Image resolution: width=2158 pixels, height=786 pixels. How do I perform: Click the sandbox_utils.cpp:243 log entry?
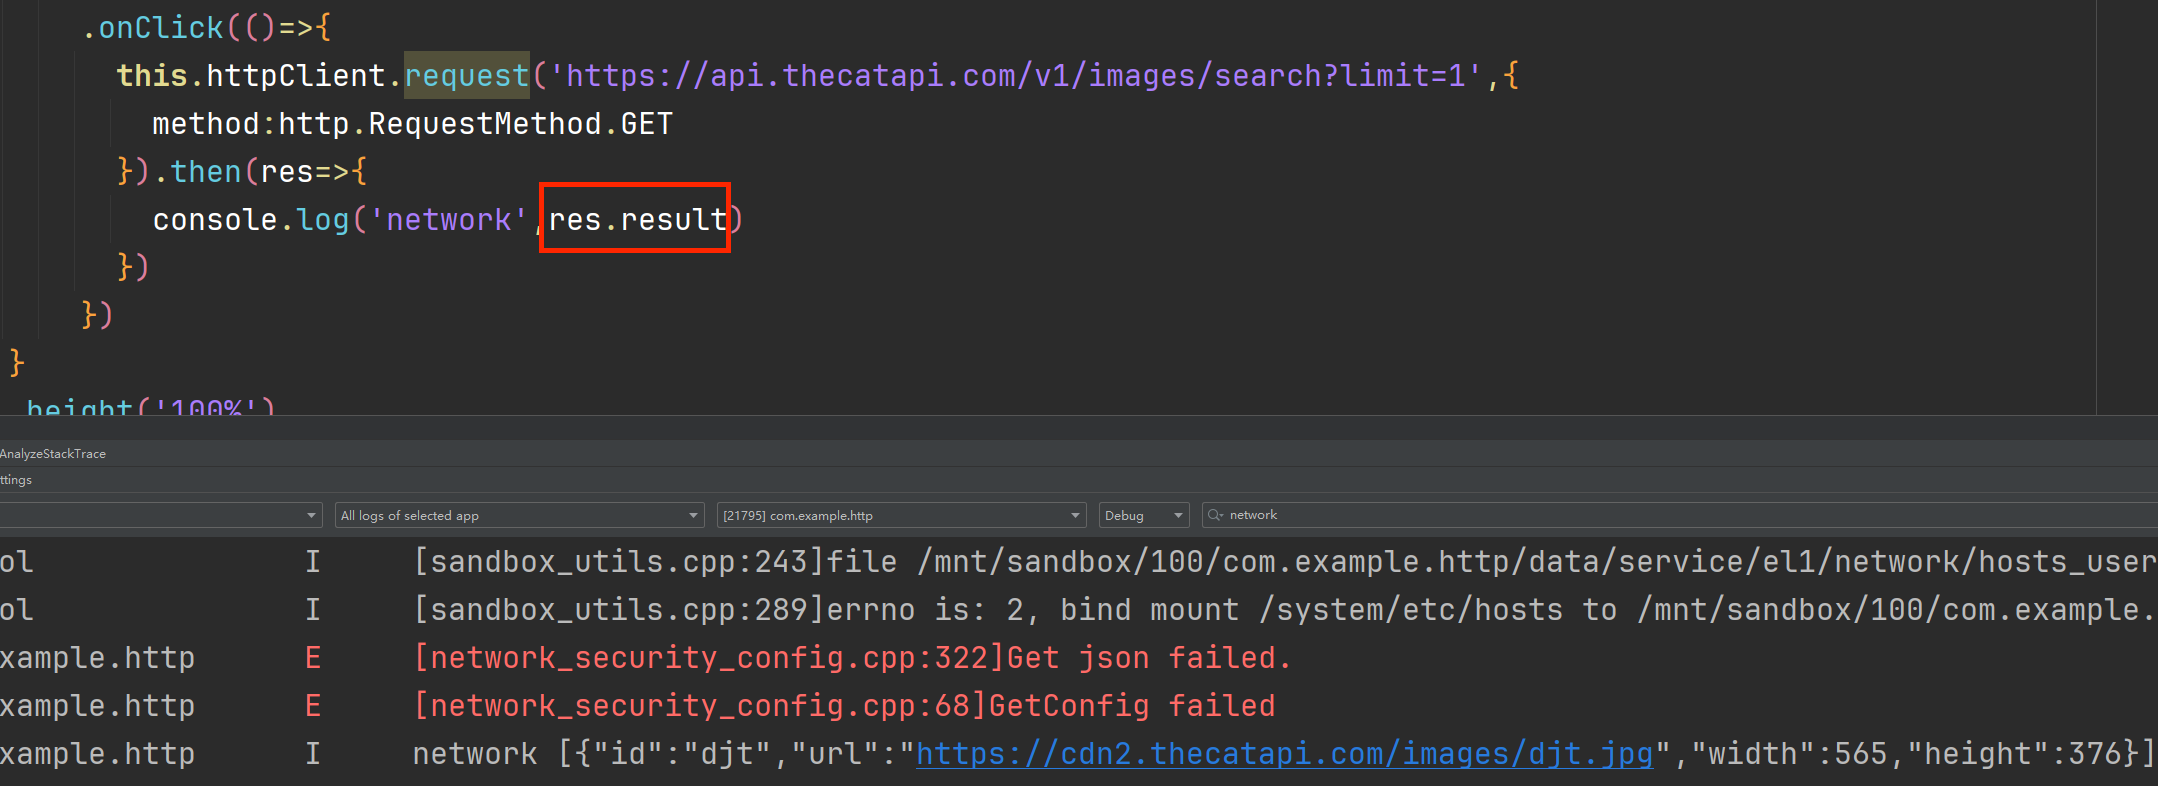pyautogui.click(x=1285, y=561)
